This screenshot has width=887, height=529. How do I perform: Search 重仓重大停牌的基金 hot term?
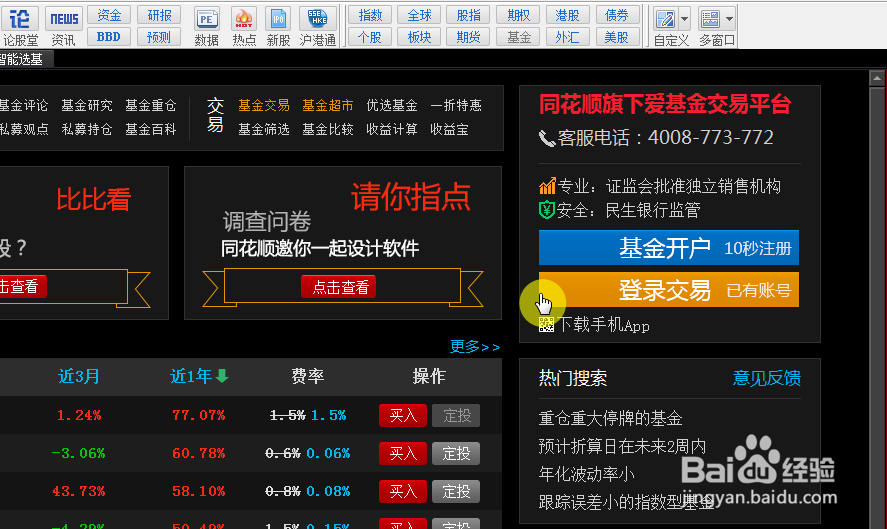point(610,419)
